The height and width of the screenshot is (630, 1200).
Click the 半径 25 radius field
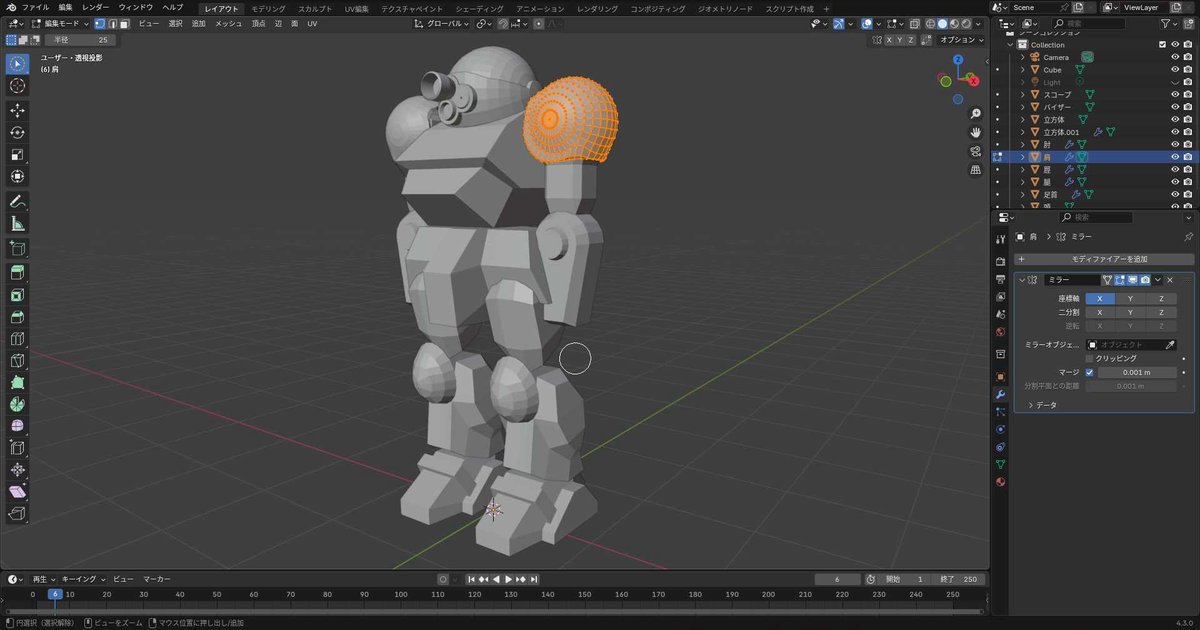pyautogui.click(x=80, y=40)
